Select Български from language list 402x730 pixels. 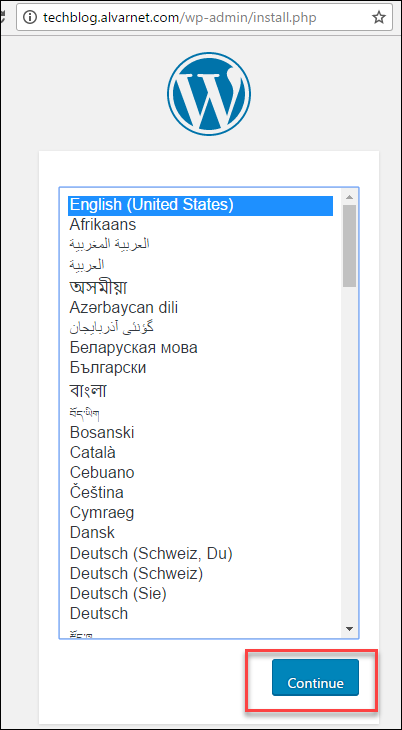(201, 368)
